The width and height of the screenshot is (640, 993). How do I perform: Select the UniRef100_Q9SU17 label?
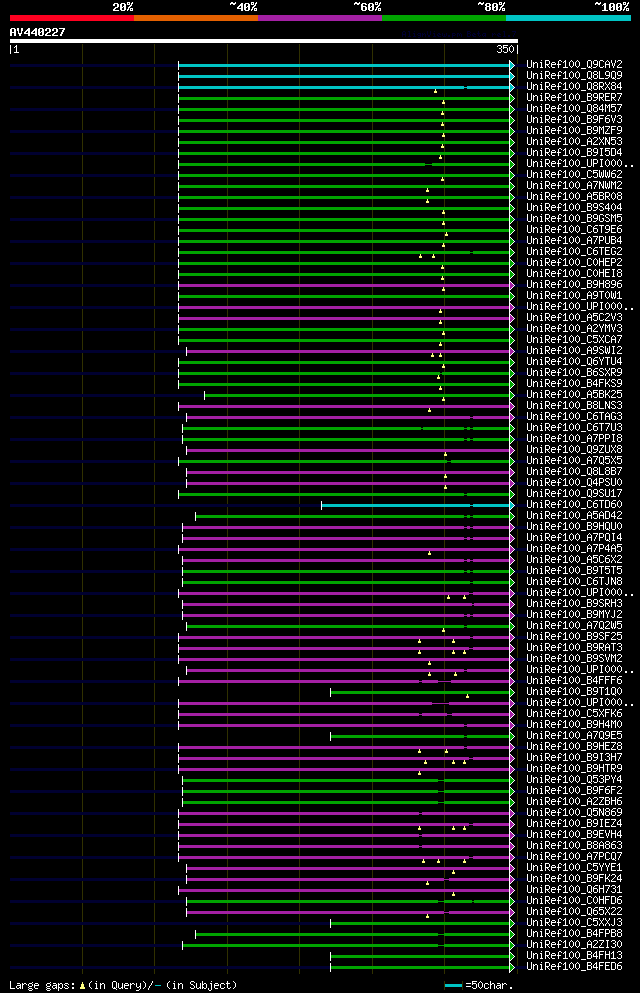(x=574, y=493)
